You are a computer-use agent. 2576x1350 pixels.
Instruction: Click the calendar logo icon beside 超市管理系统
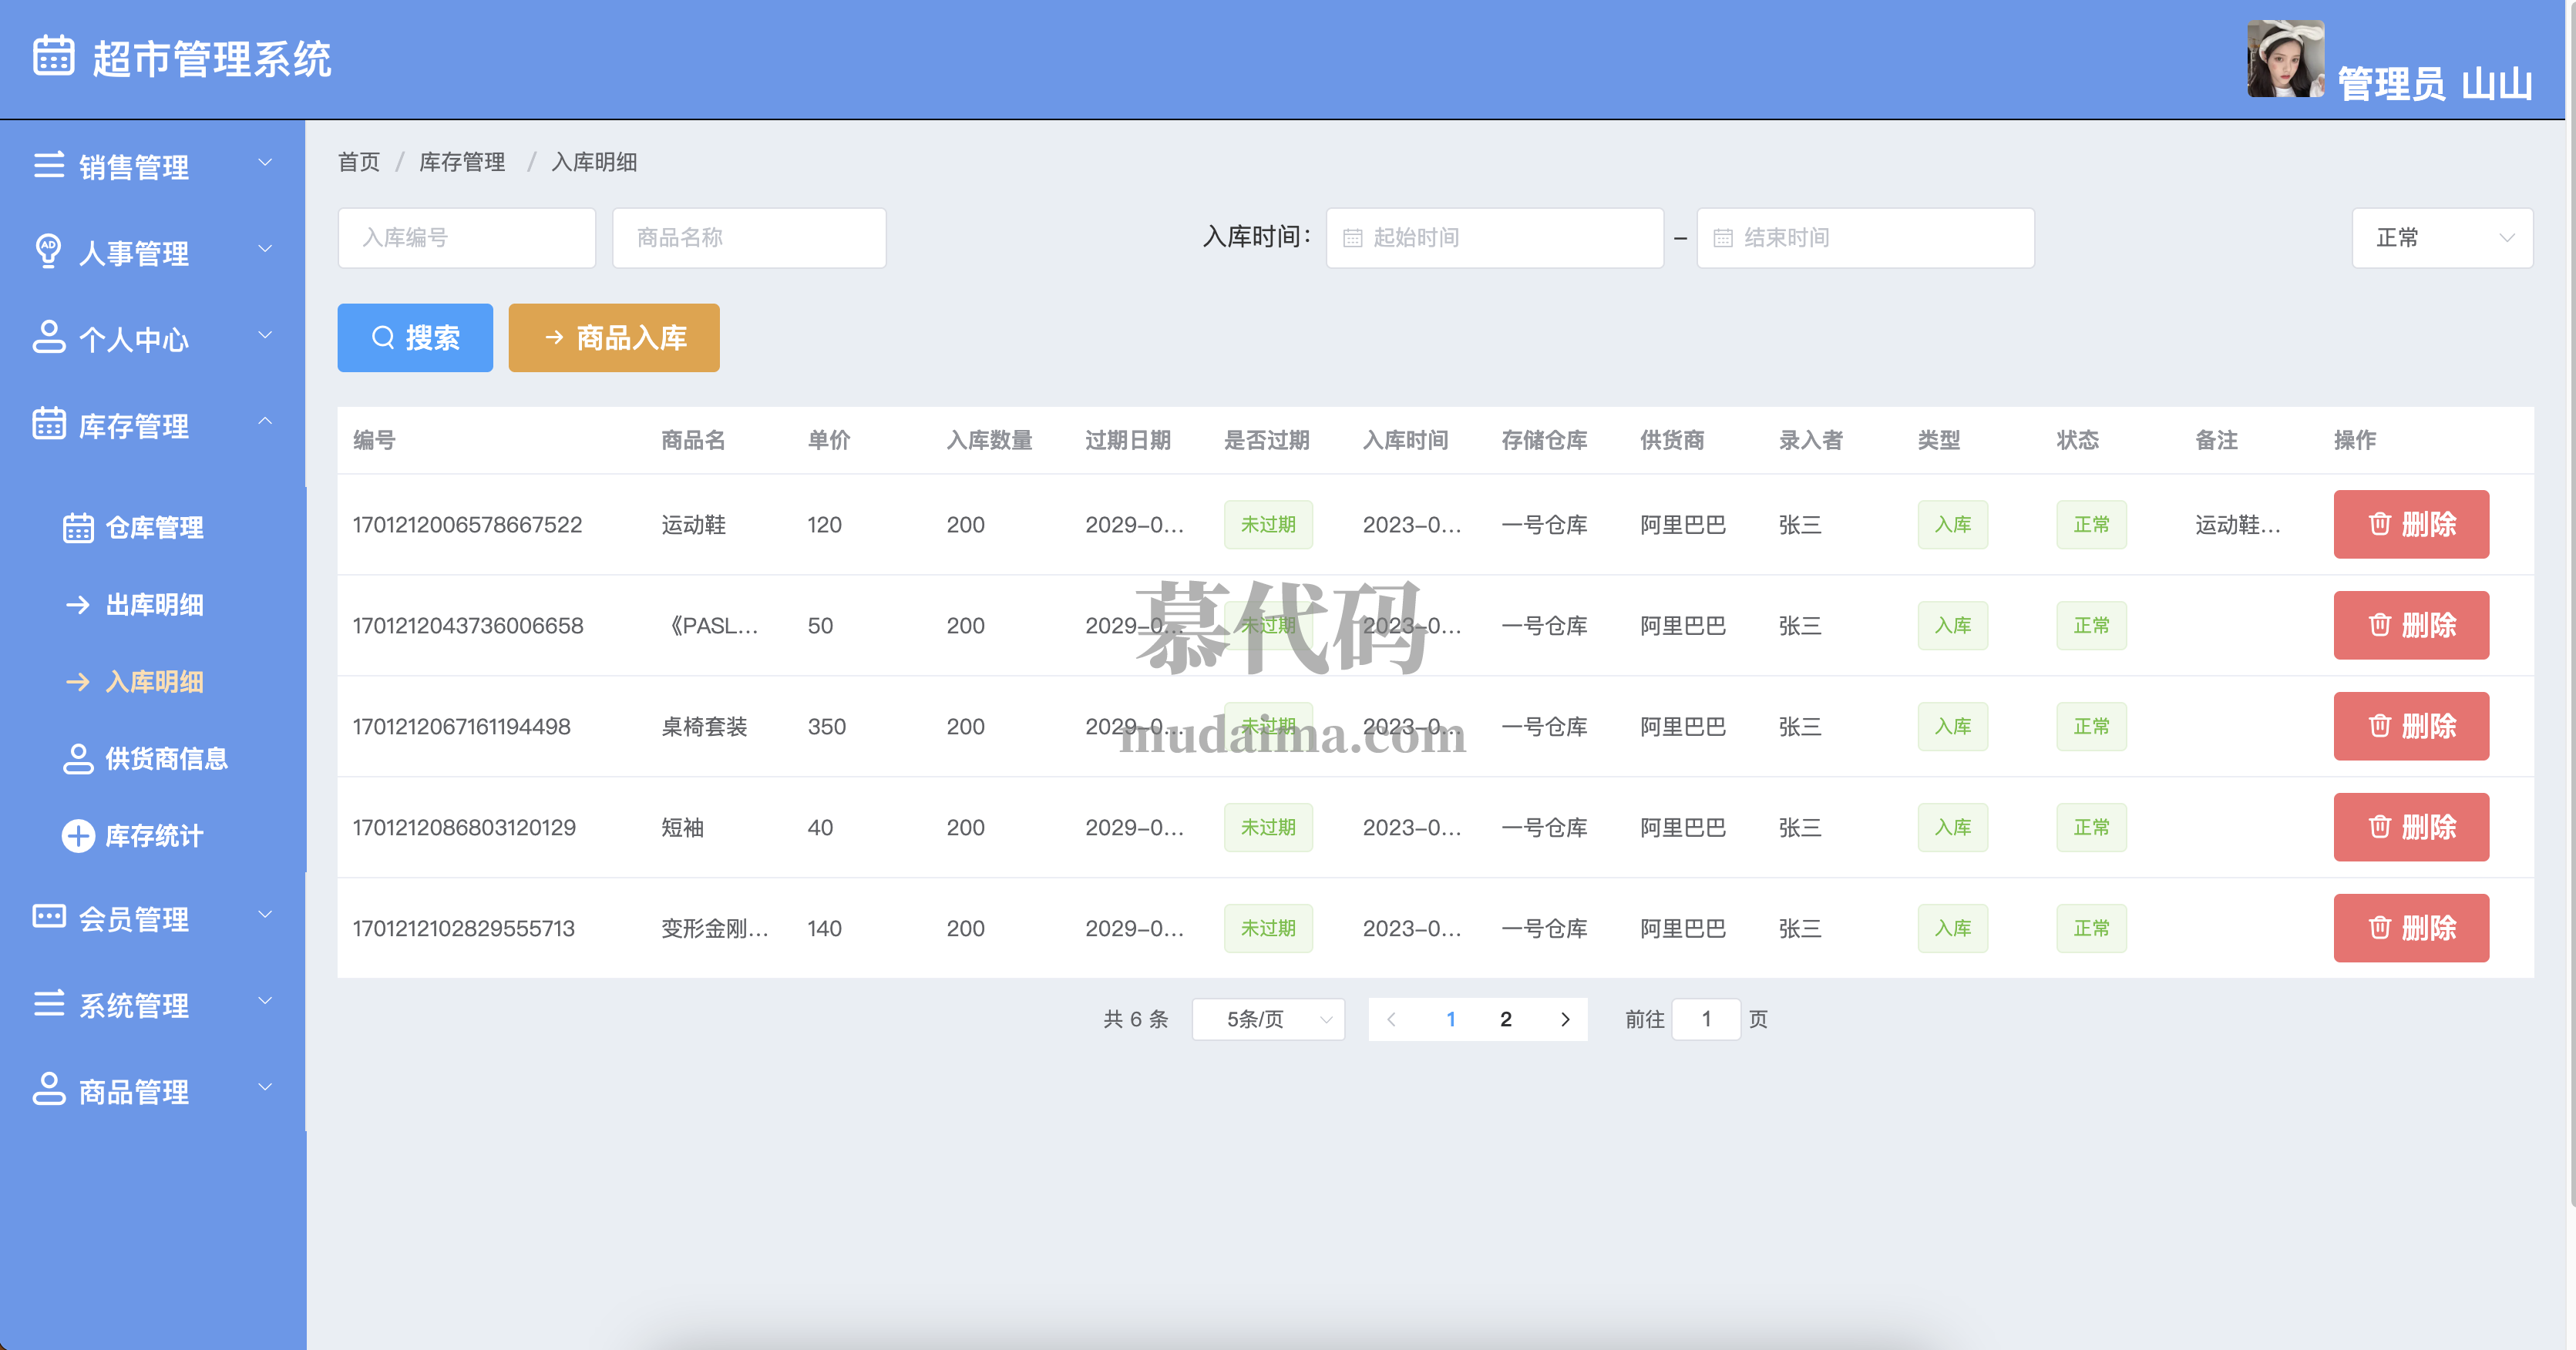[53, 56]
